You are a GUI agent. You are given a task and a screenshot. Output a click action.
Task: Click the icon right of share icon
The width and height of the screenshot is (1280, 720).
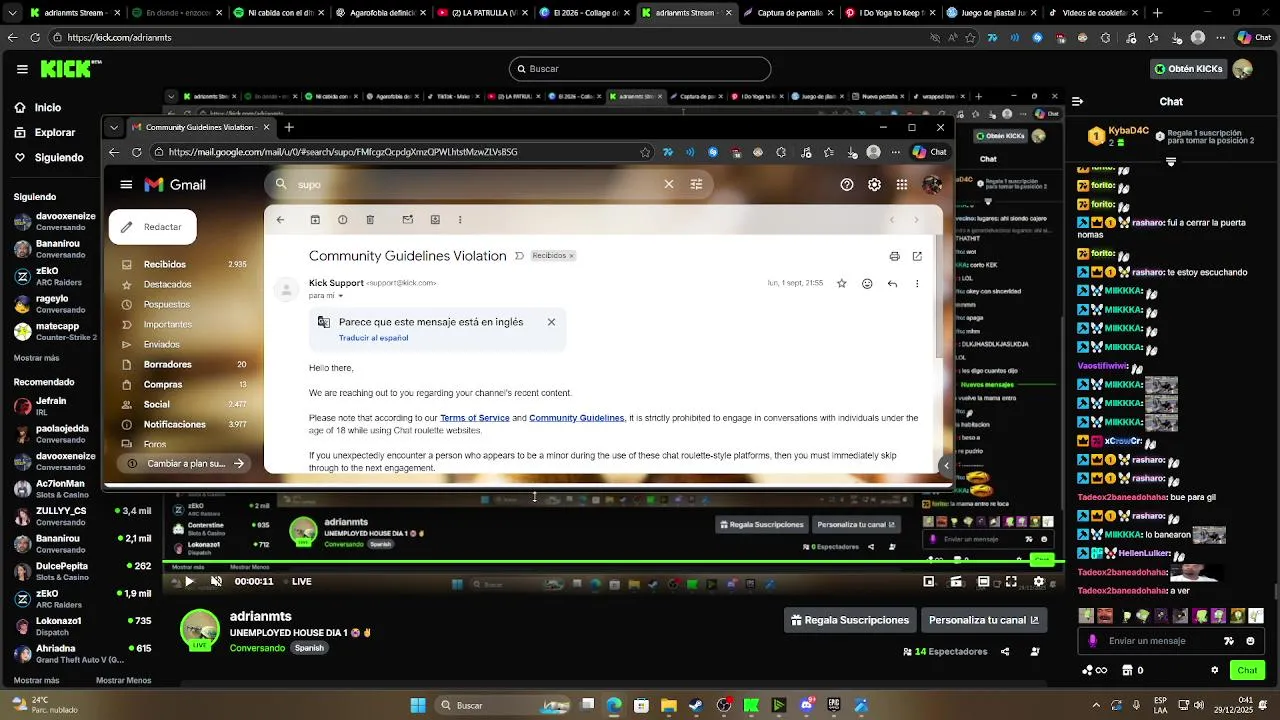point(1035,651)
